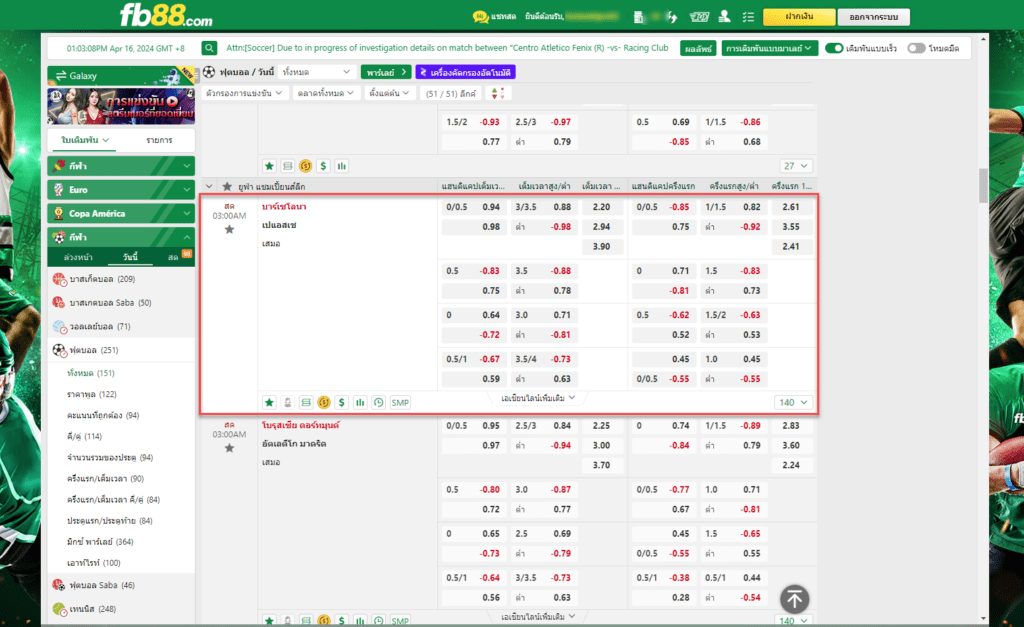
Task: Click the fb88.com logo
Action: pyautogui.click(x=167, y=16)
